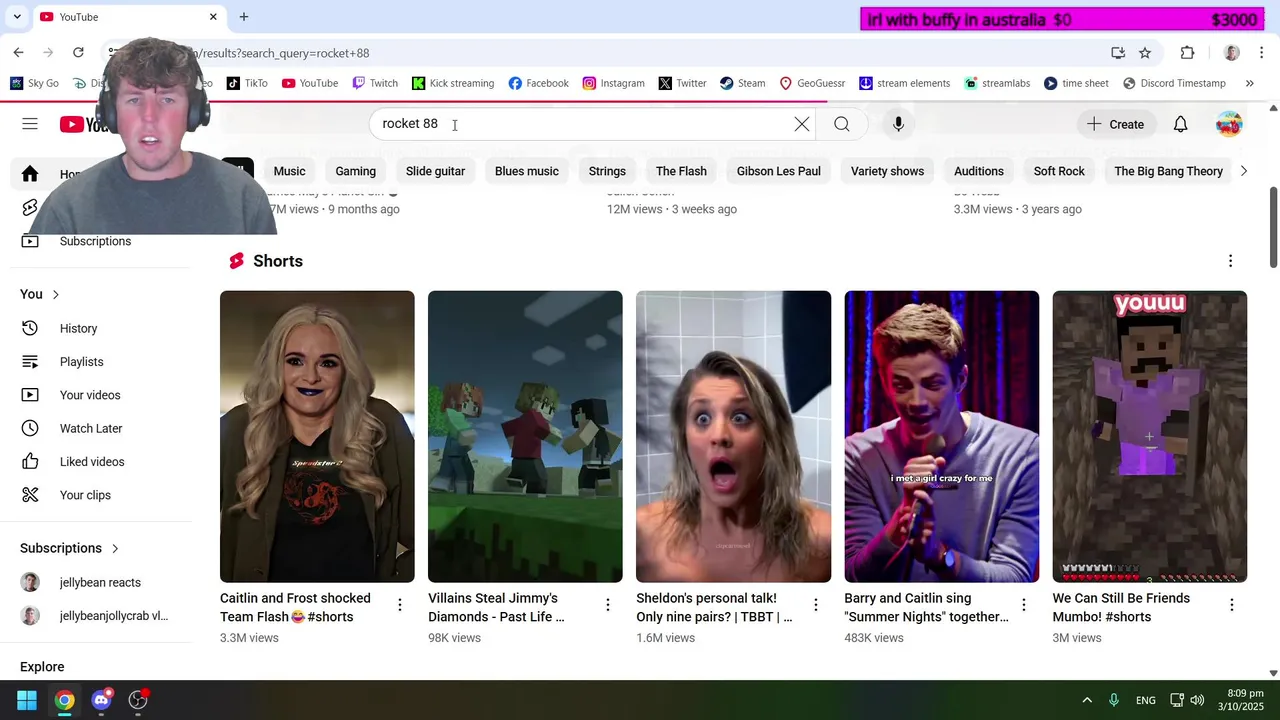
Task: Open options for the Sheldon's personal talk short
Action: point(816,605)
